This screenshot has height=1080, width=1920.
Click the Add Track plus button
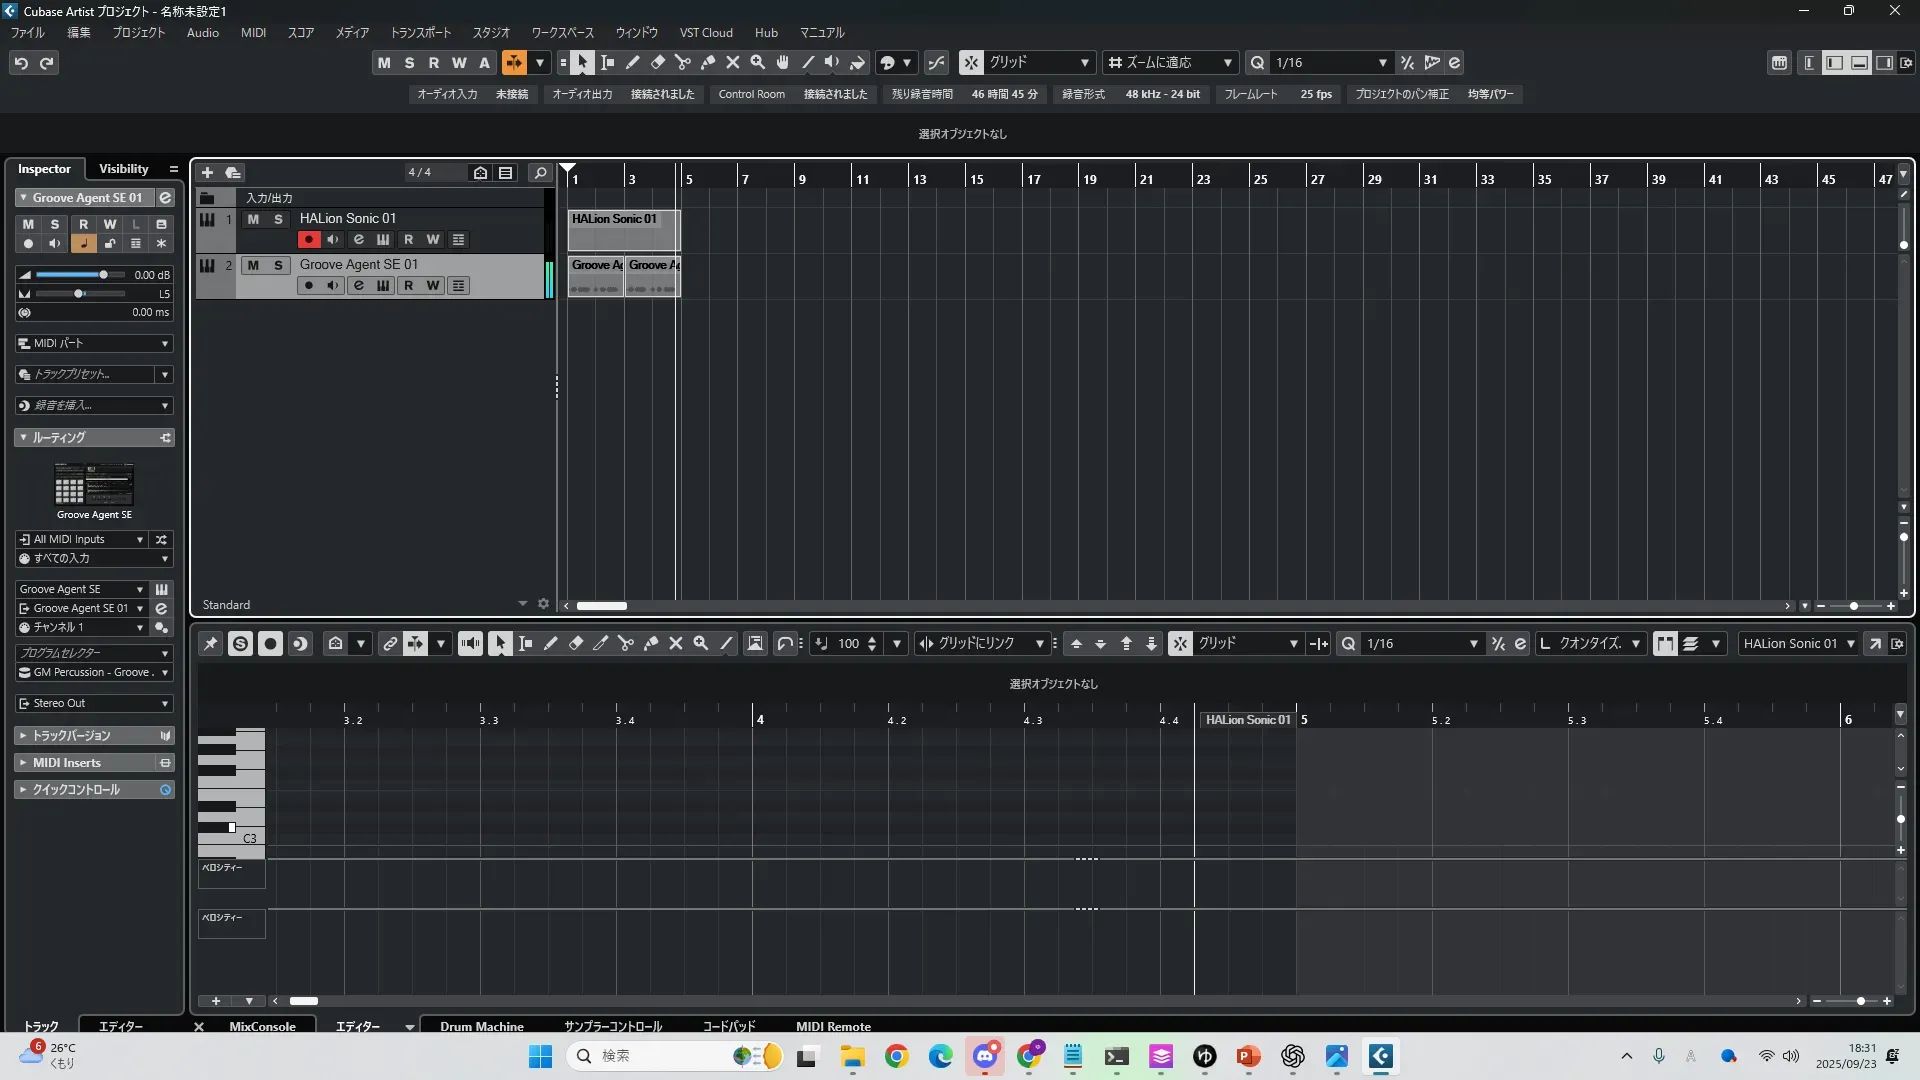coord(207,173)
